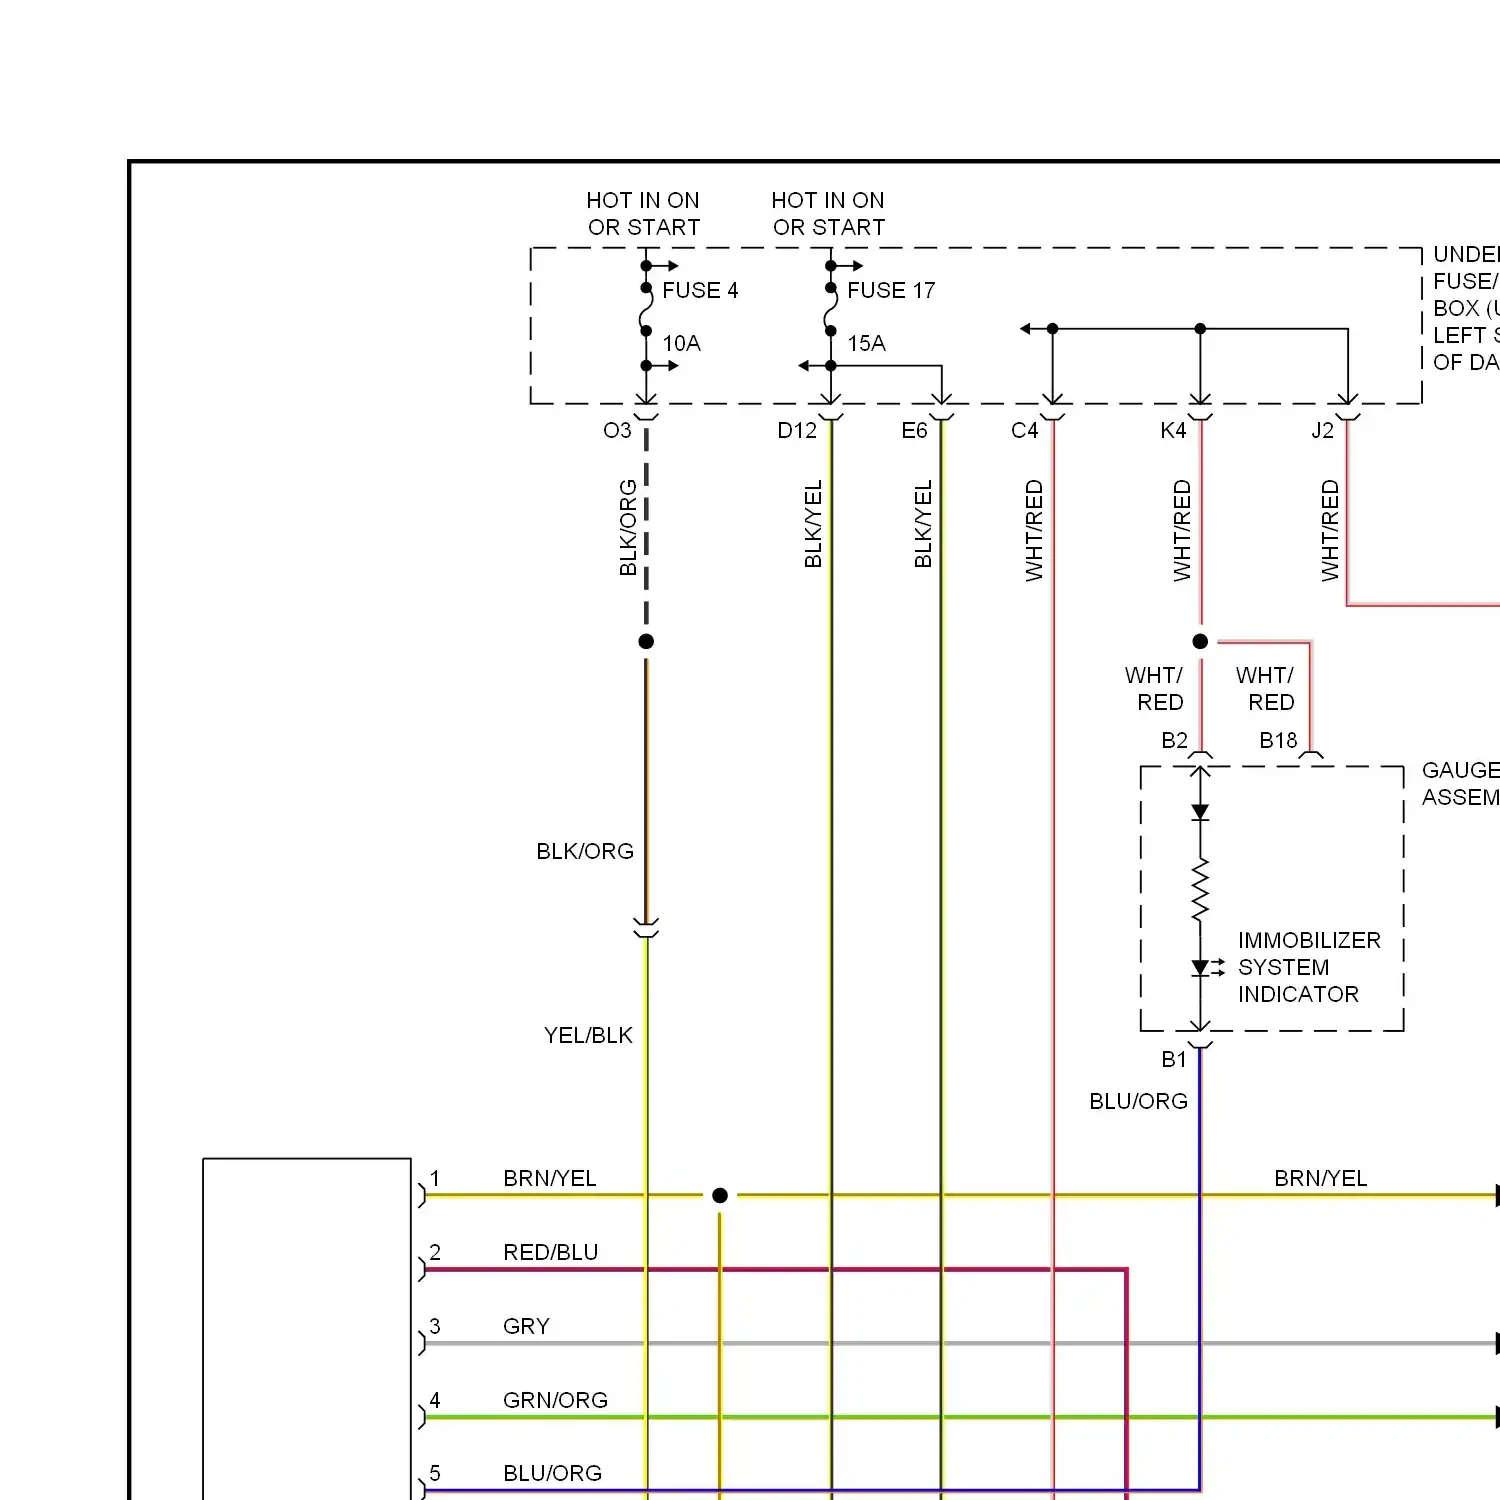This screenshot has width=1500, height=1500.
Task: Select connector label J2
Action: click(1322, 431)
